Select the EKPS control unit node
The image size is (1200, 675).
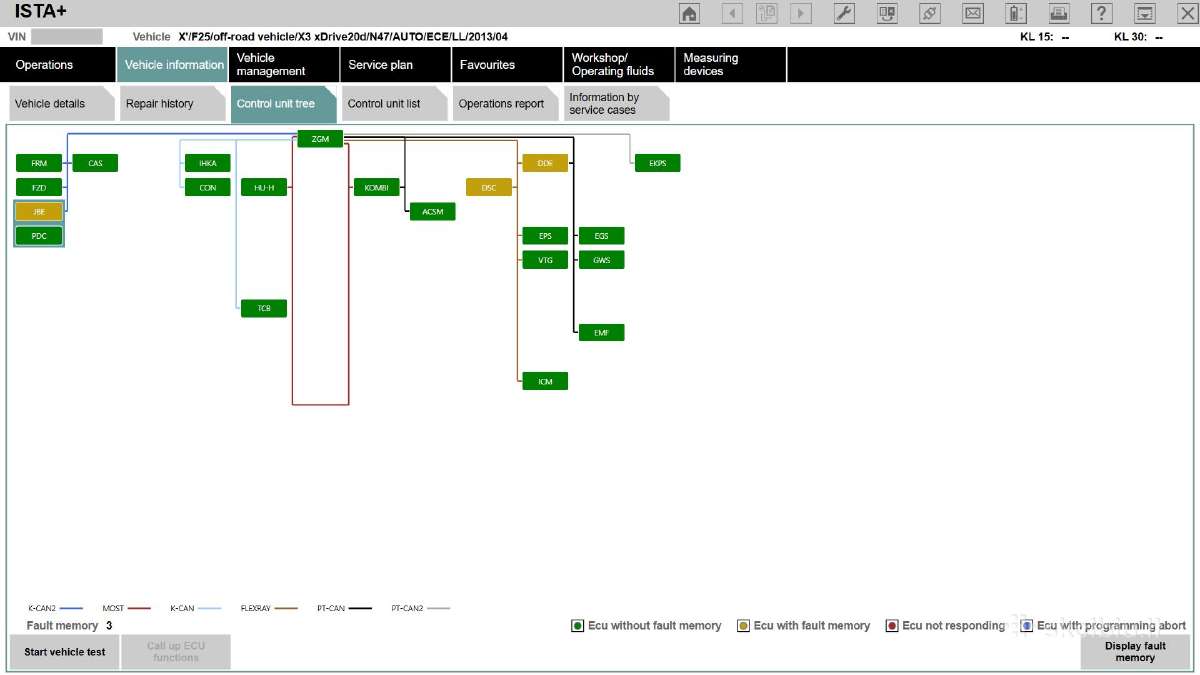pyautogui.click(x=658, y=163)
